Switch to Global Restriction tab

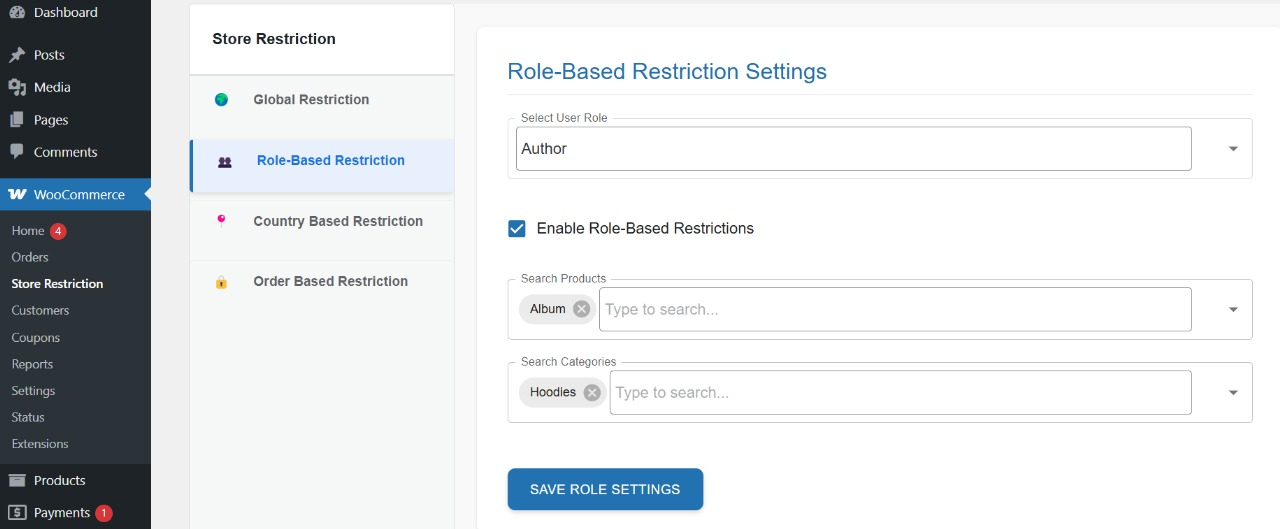click(311, 100)
